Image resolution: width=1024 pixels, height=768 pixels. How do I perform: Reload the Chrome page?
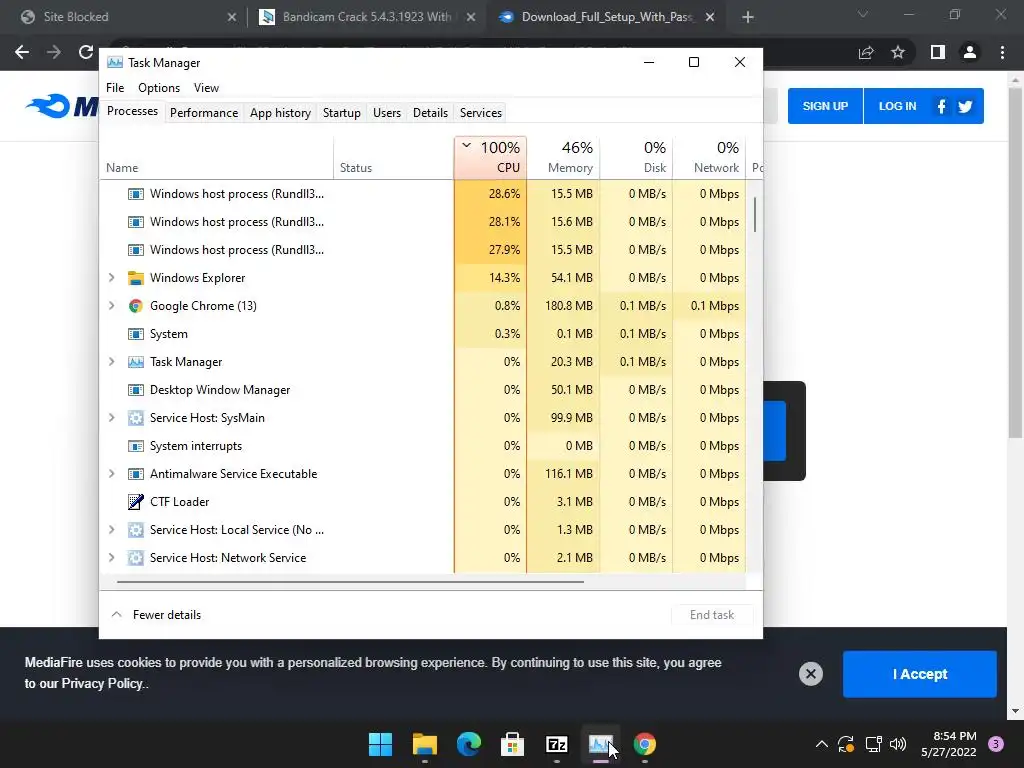(86, 52)
